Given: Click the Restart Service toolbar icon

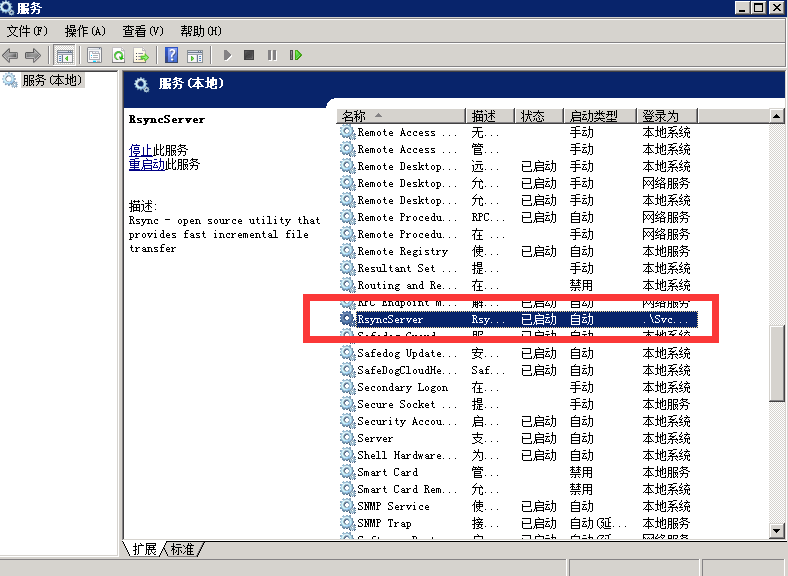Looking at the screenshot, I should (296, 55).
